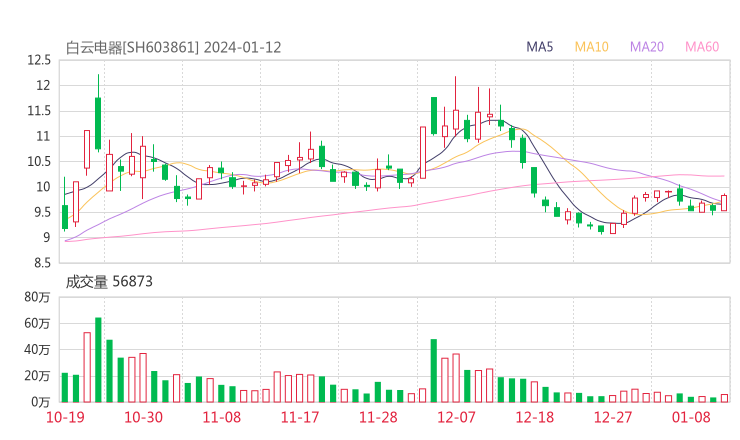Click the MA10 legend label
This screenshot has height=440, width=740.
coord(591,47)
